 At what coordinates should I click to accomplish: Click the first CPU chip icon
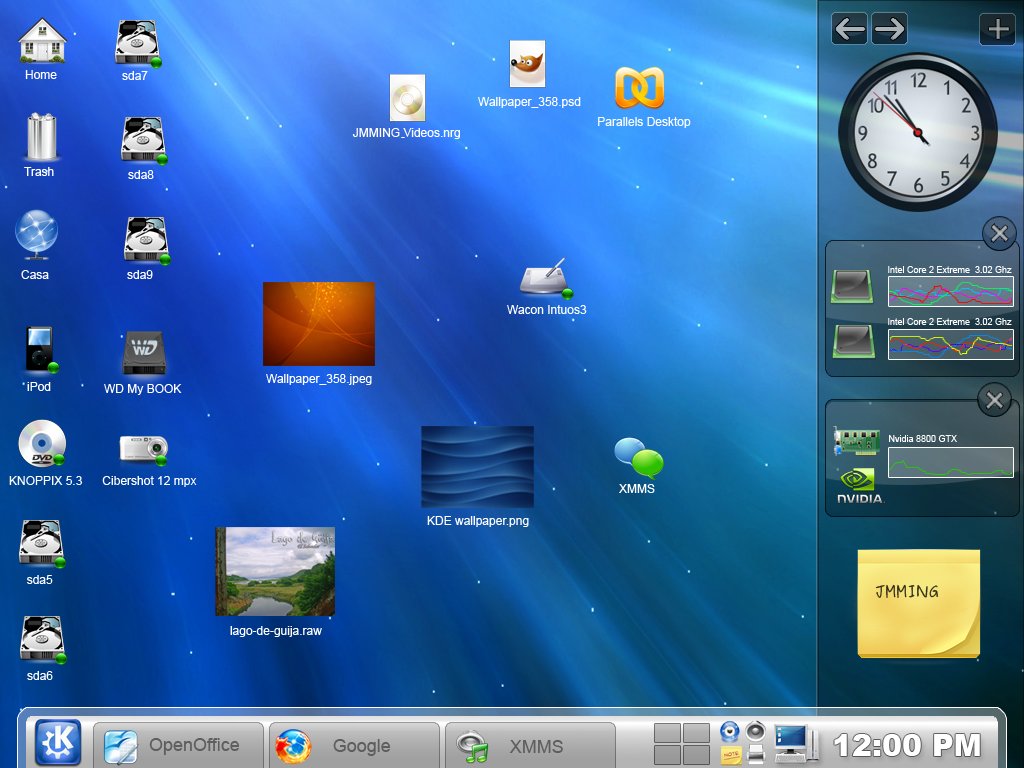pos(852,286)
